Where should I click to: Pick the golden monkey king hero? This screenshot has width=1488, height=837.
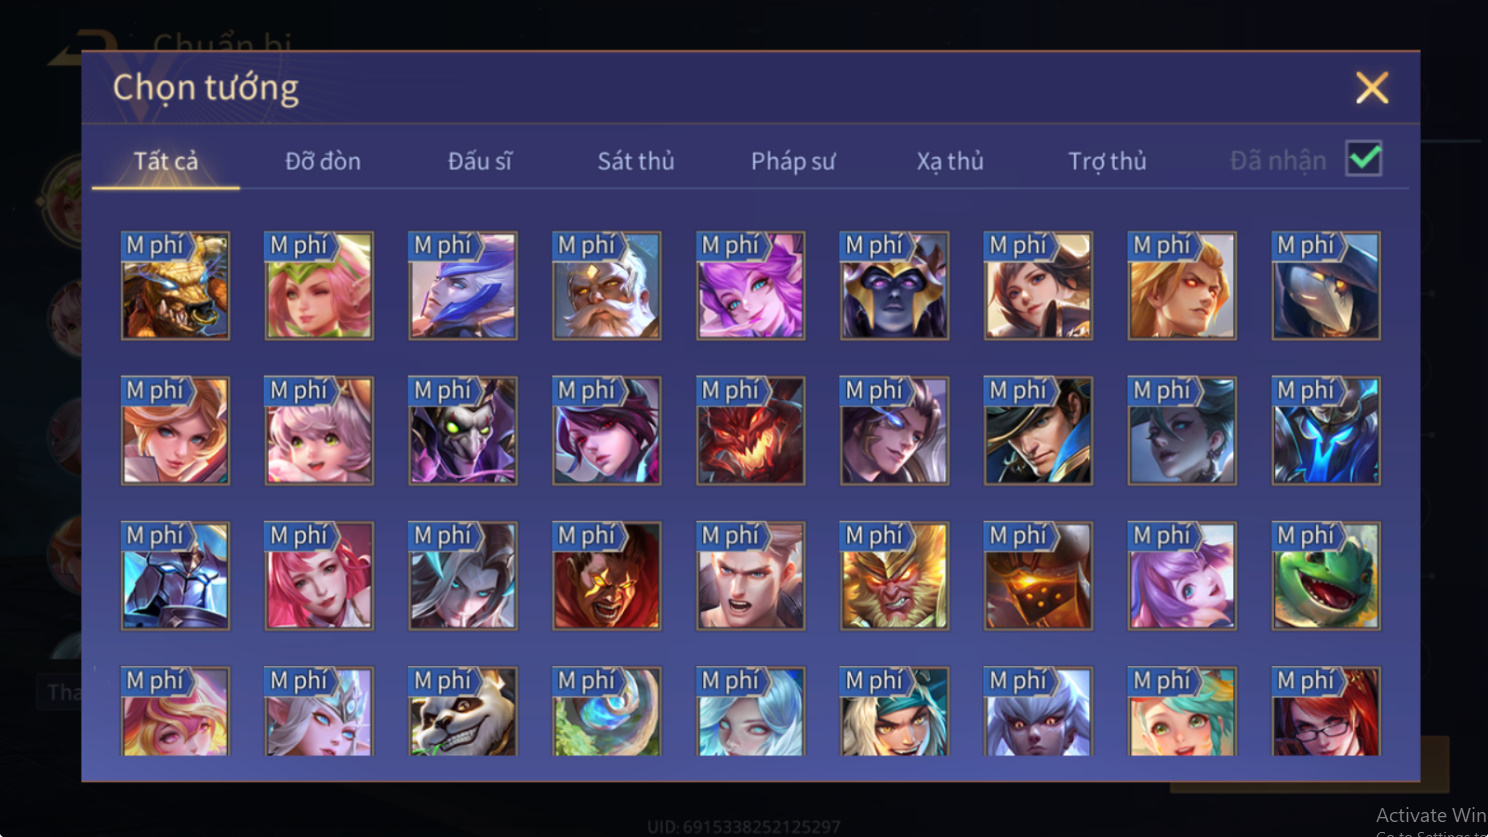[x=895, y=576]
